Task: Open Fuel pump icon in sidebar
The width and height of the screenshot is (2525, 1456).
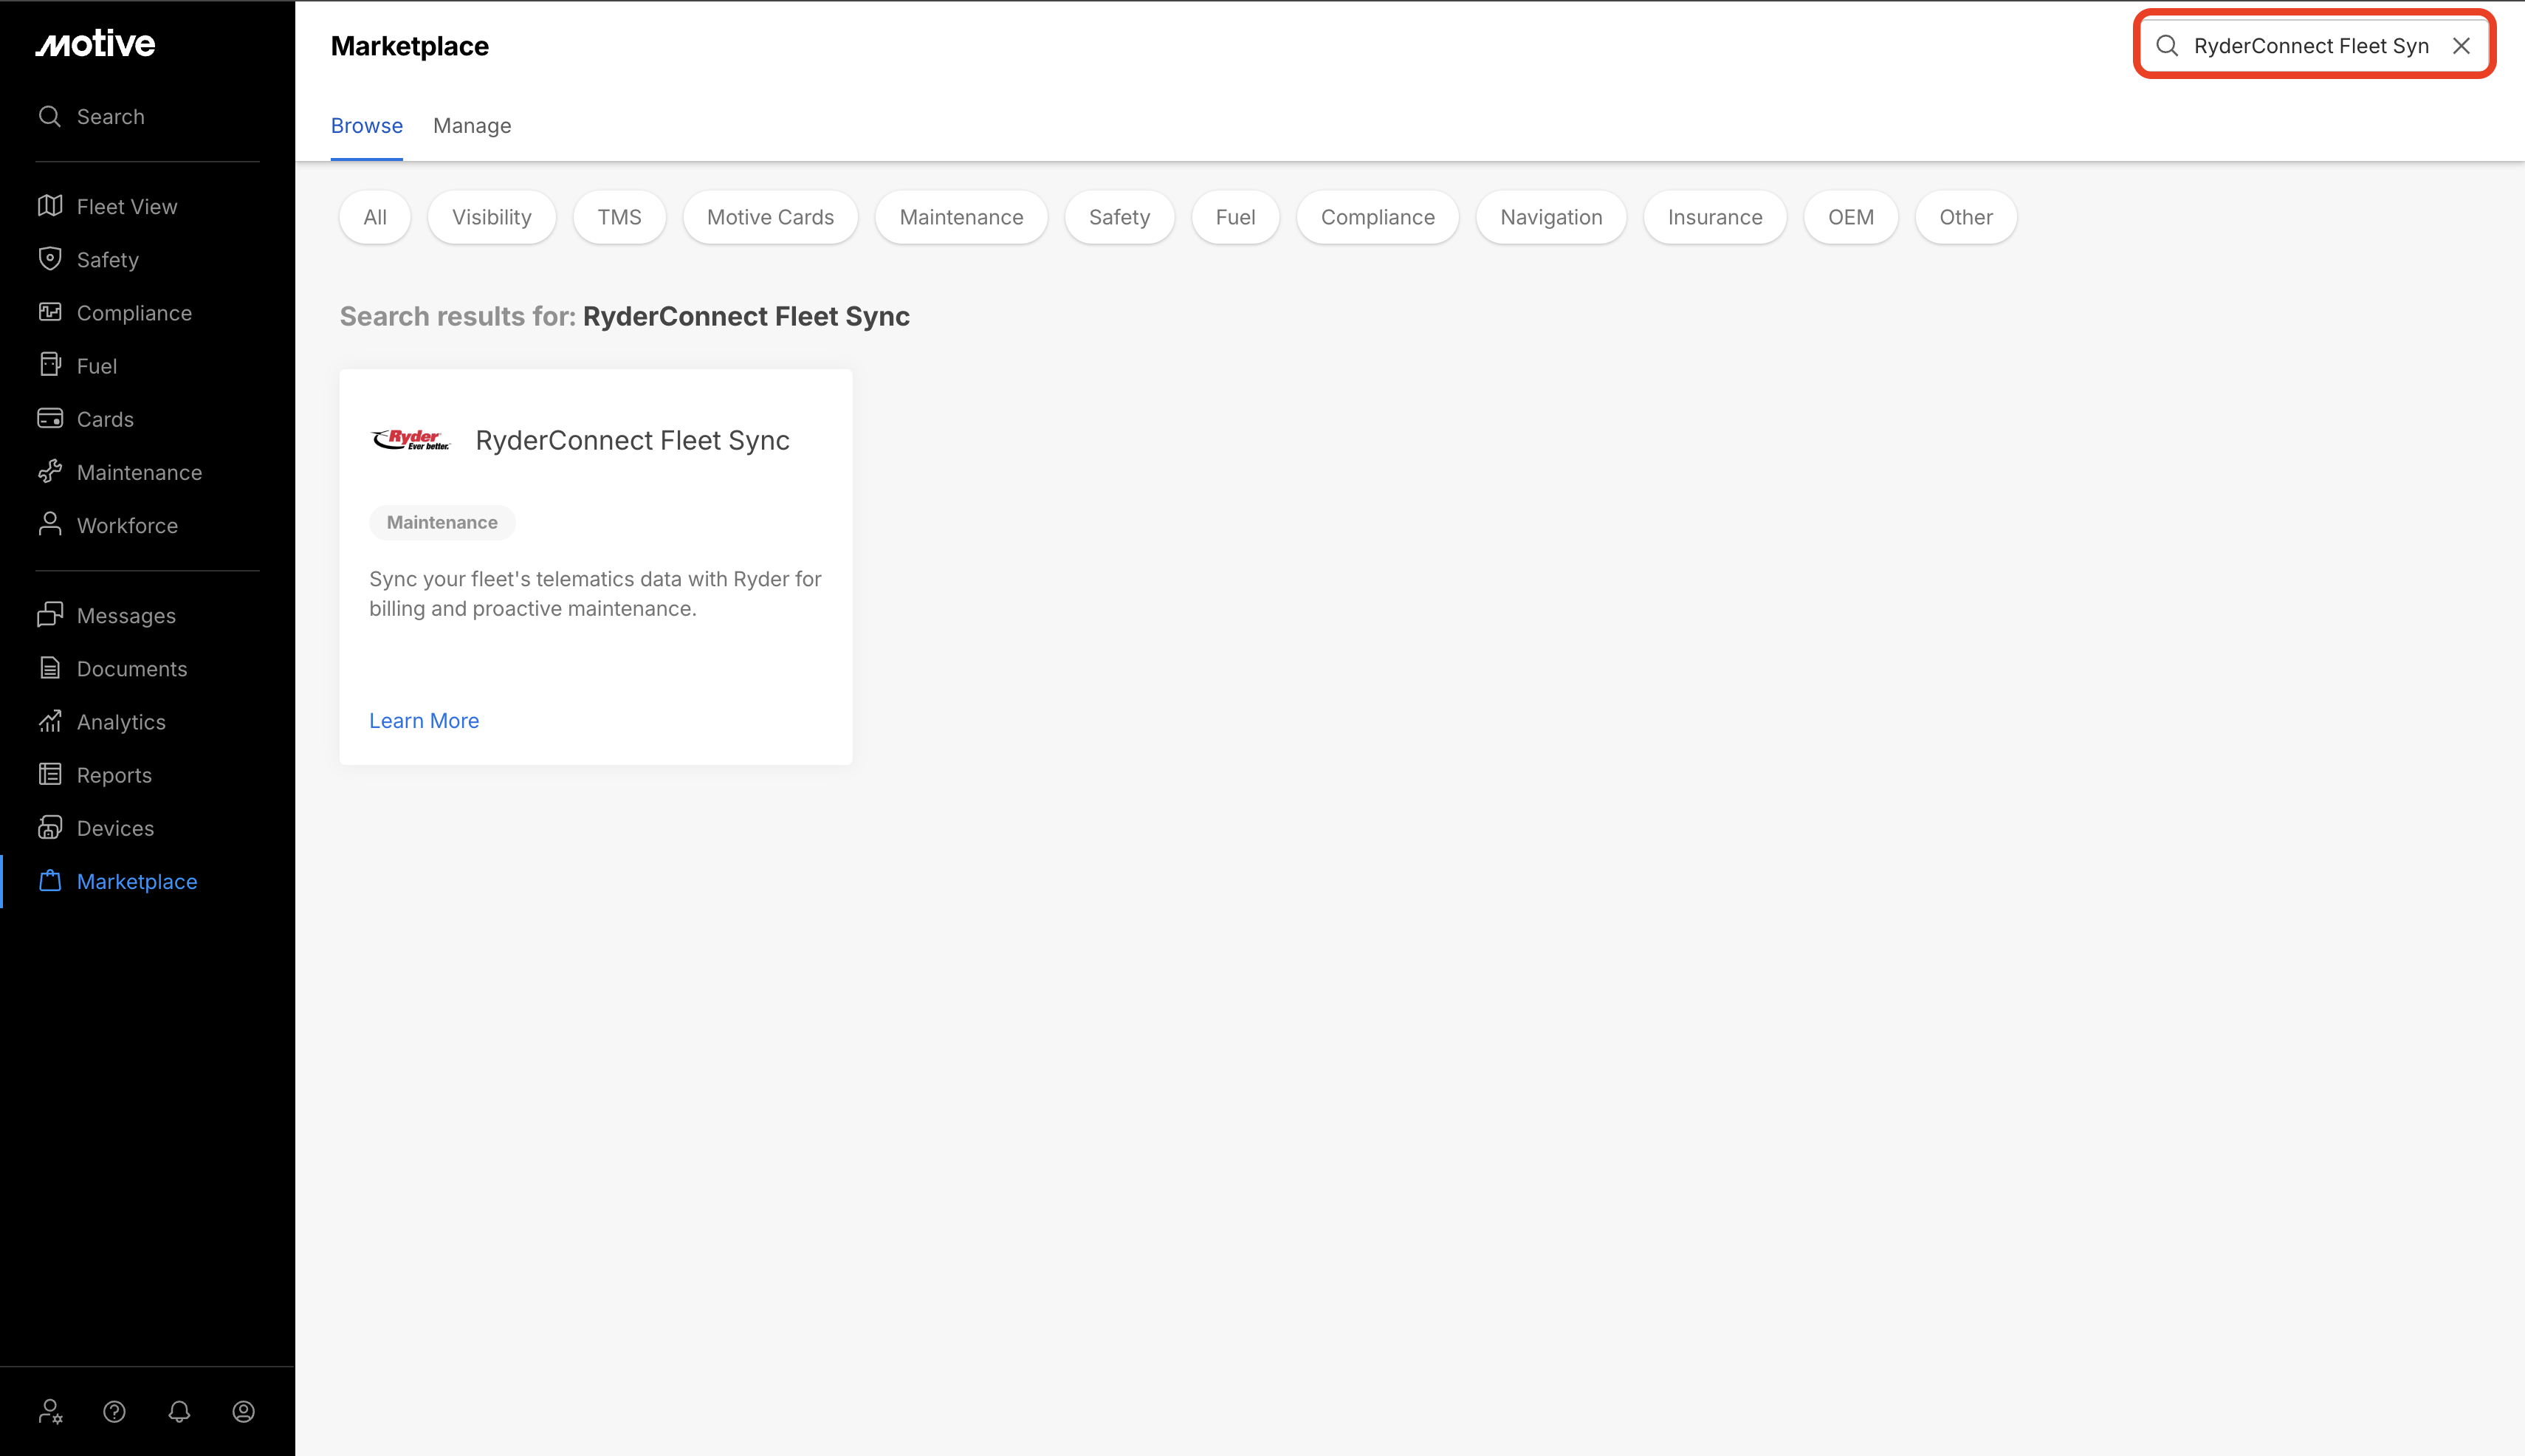Action: point(50,365)
